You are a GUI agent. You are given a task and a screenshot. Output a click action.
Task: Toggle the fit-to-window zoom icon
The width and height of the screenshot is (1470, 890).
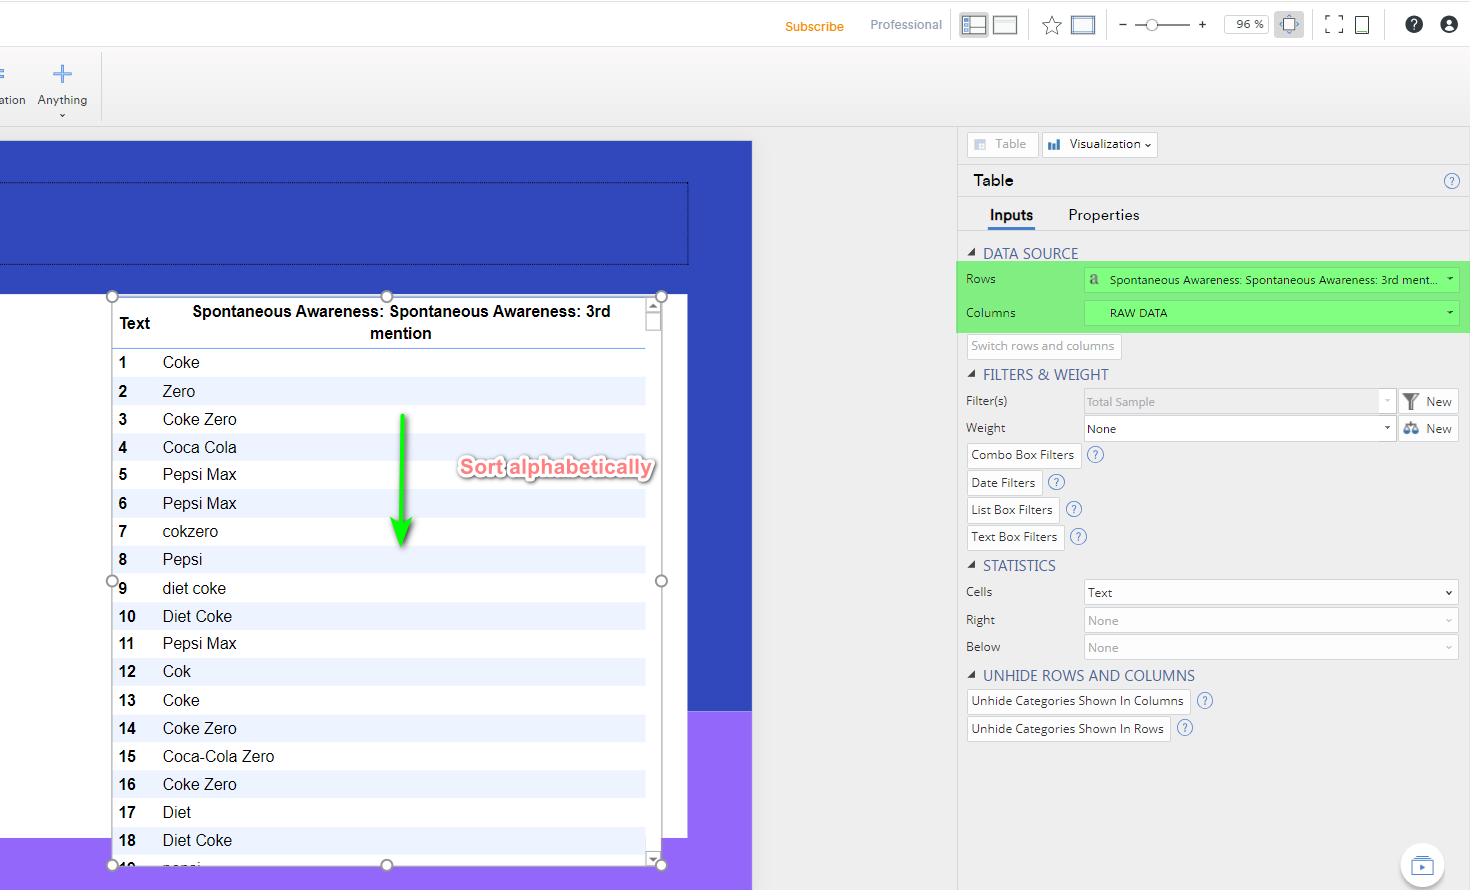point(1289,25)
